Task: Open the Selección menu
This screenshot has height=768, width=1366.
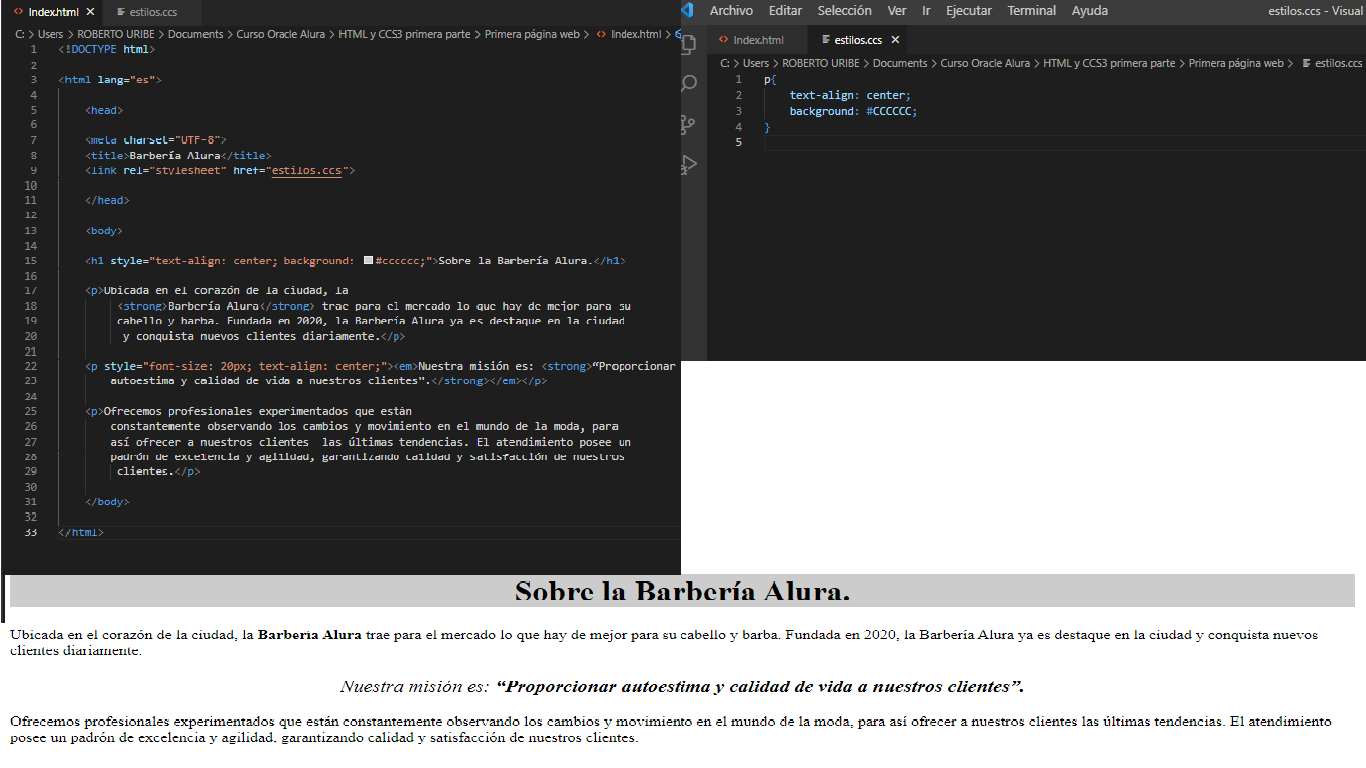Action: tap(844, 10)
